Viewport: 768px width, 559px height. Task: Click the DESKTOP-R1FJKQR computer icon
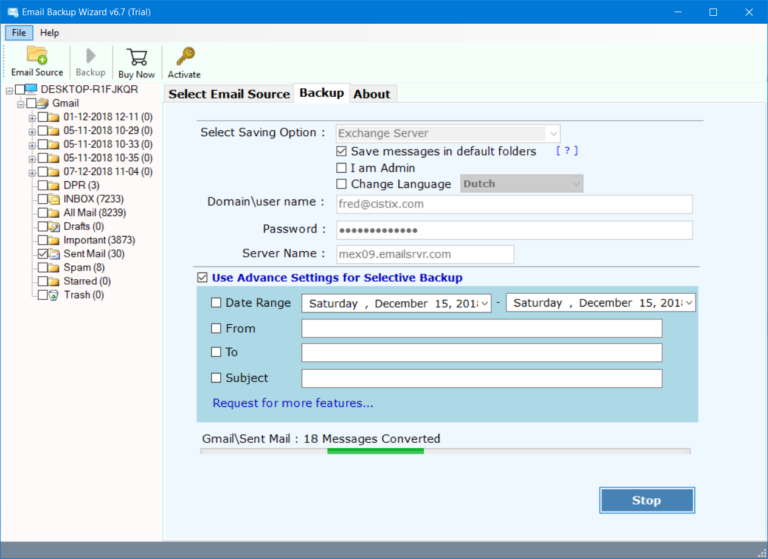[x=32, y=89]
